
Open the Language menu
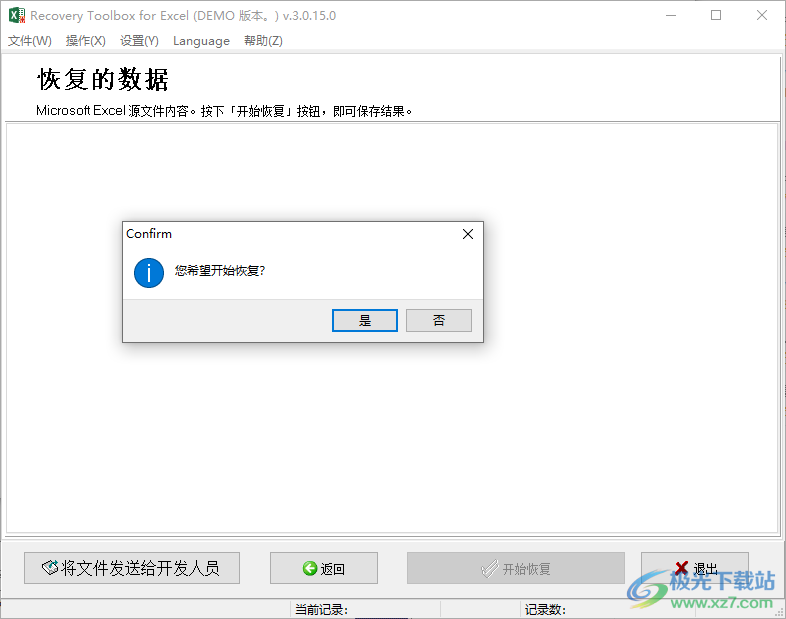coord(201,41)
